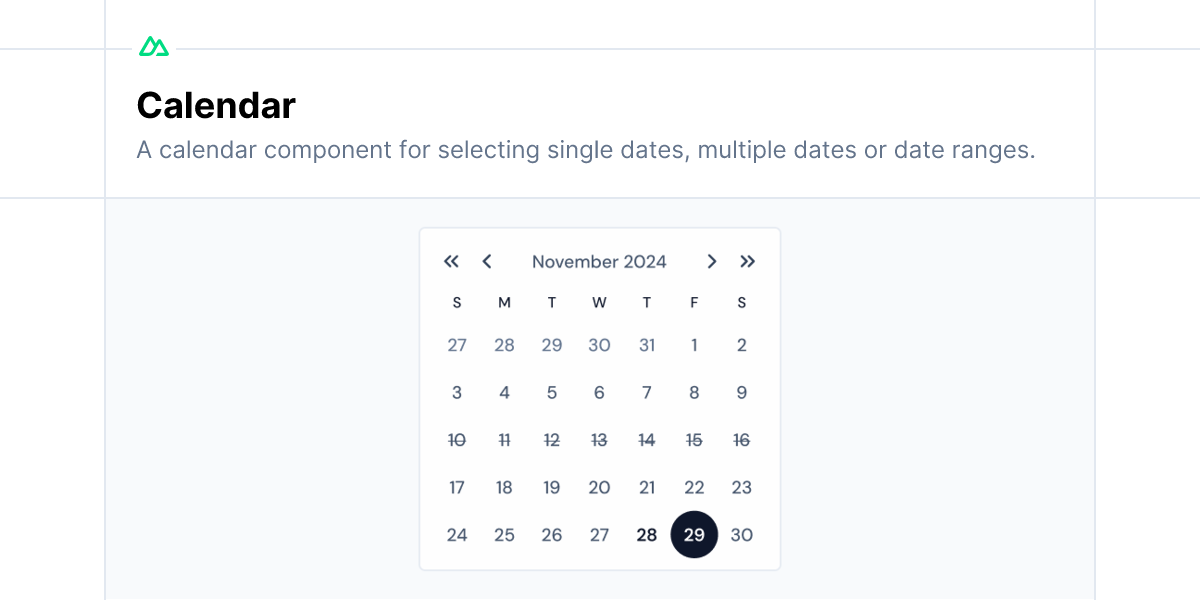Screen dimensions: 1200x600
Task: Select November 8 on the calendar
Action: coord(694,392)
